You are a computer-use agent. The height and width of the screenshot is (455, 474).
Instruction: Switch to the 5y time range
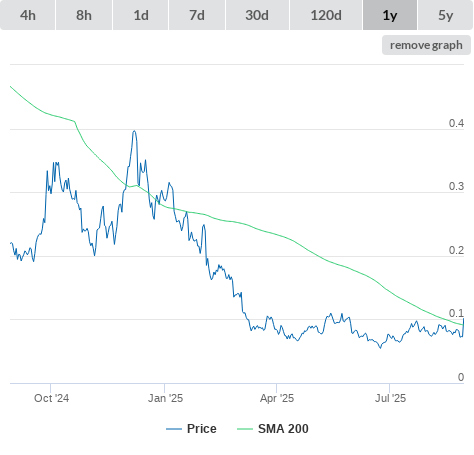[445, 15]
